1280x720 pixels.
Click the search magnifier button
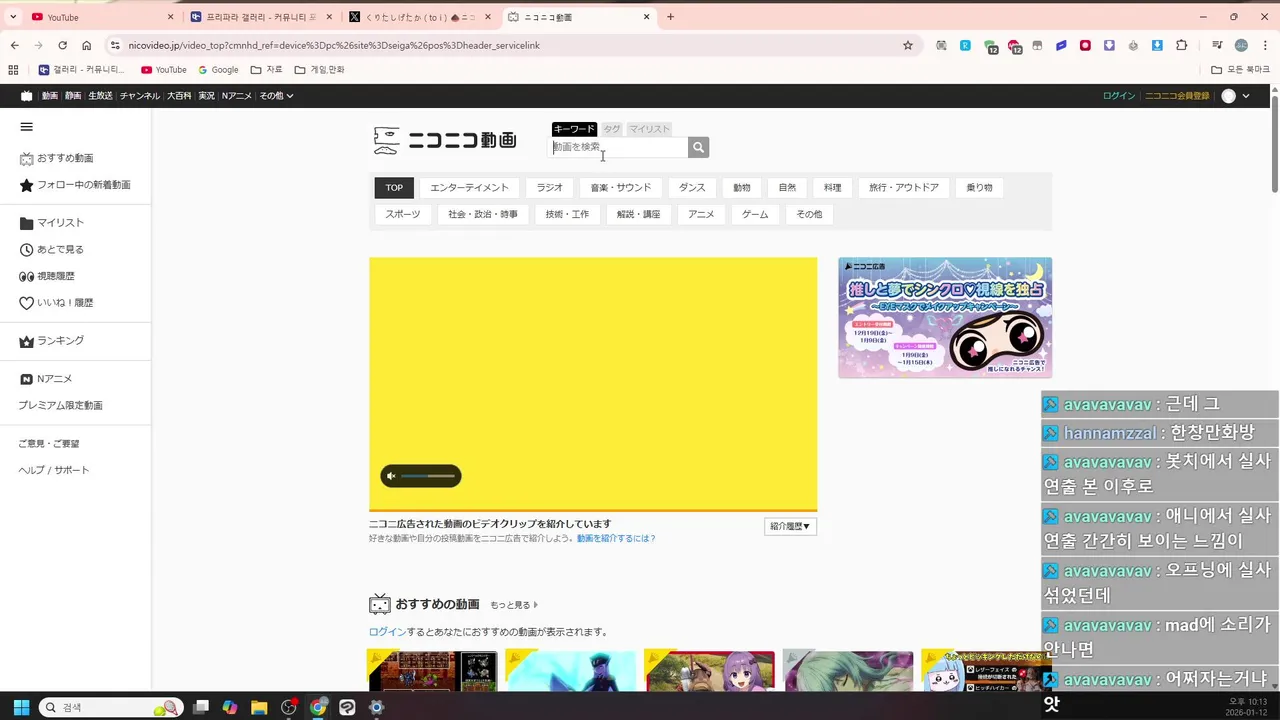[x=698, y=147]
